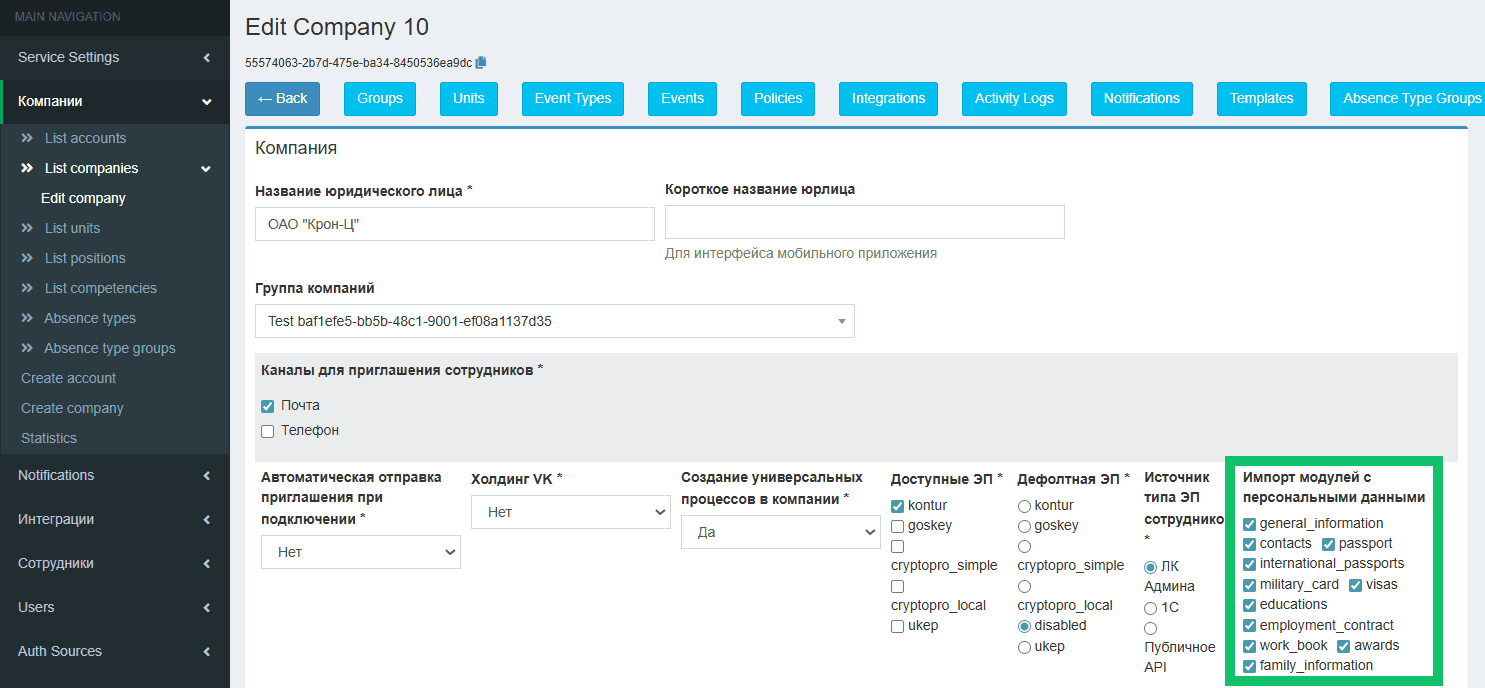Select kontur radio under Дефолтная ЭП
This screenshot has height=688, width=1485.
[1024, 506]
